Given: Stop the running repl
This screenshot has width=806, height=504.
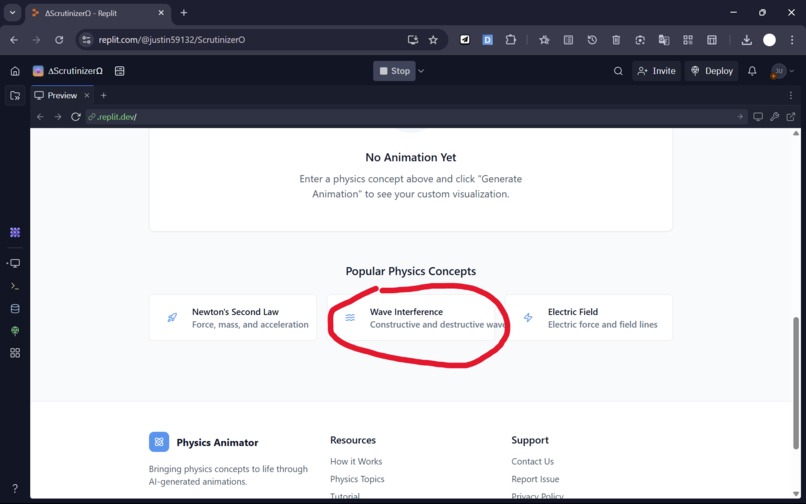Looking at the screenshot, I should pyautogui.click(x=394, y=71).
